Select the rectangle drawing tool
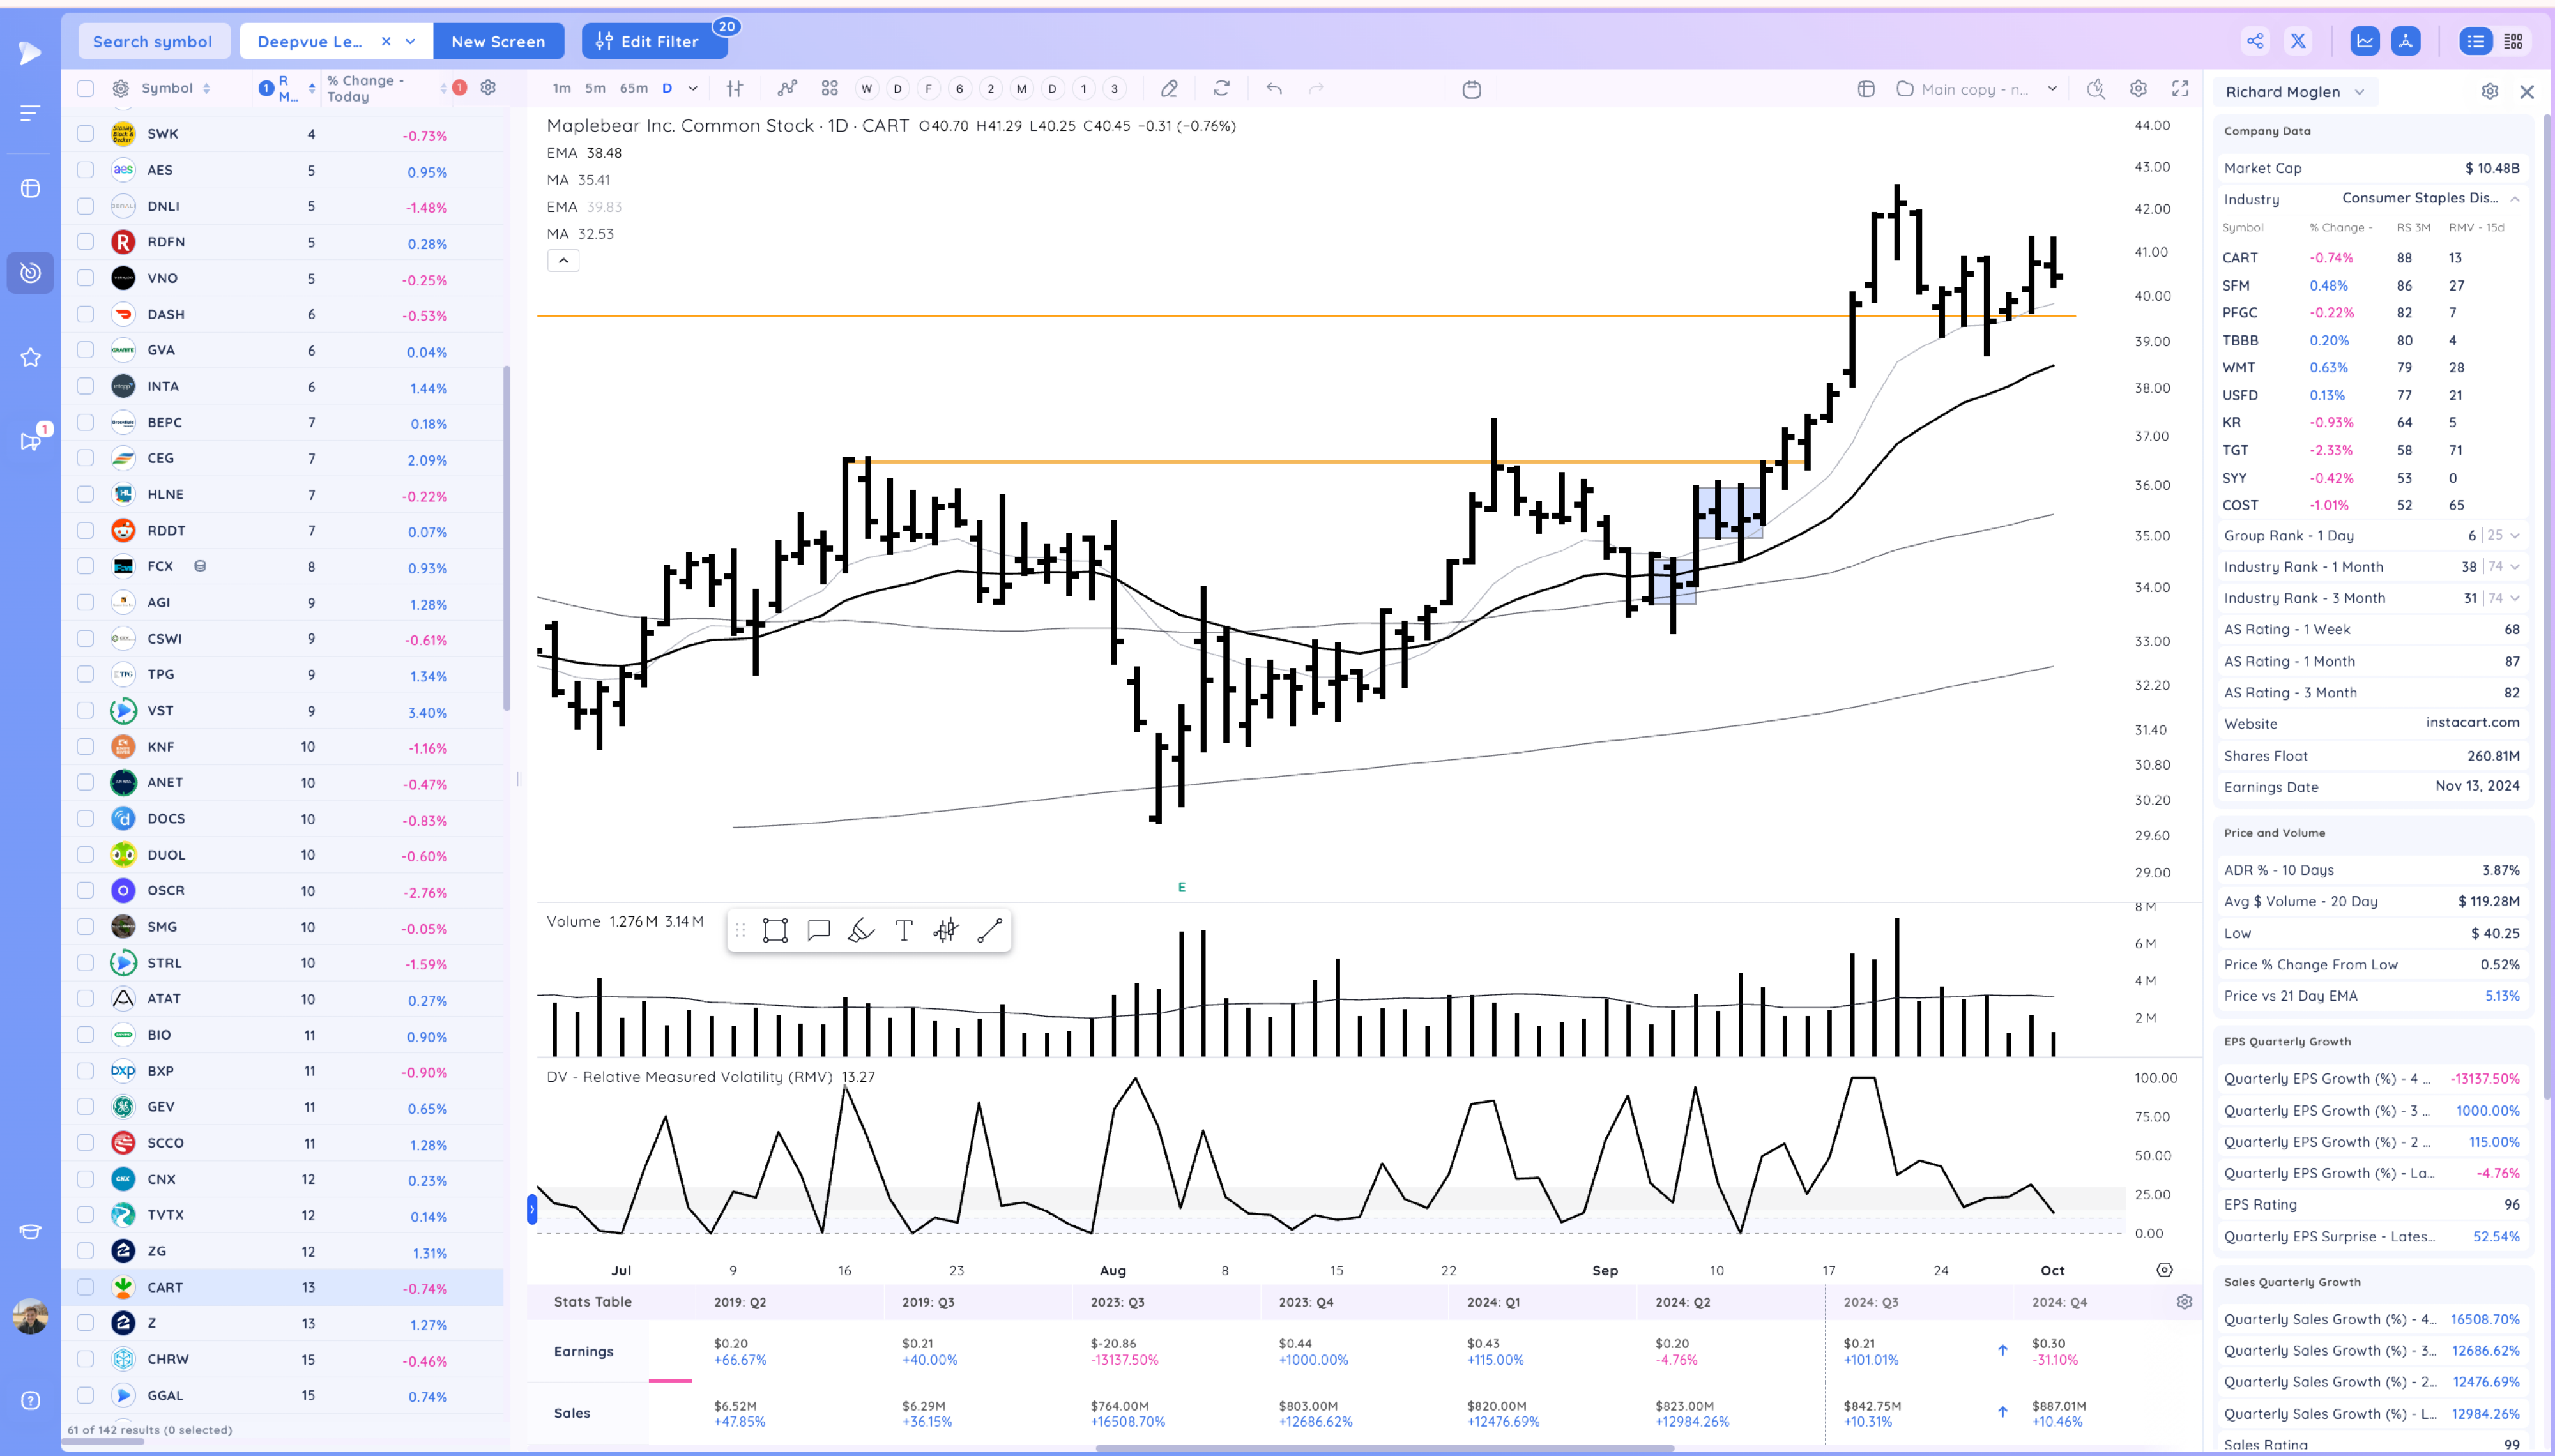The width and height of the screenshot is (2555, 1456). click(x=775, y=931)
